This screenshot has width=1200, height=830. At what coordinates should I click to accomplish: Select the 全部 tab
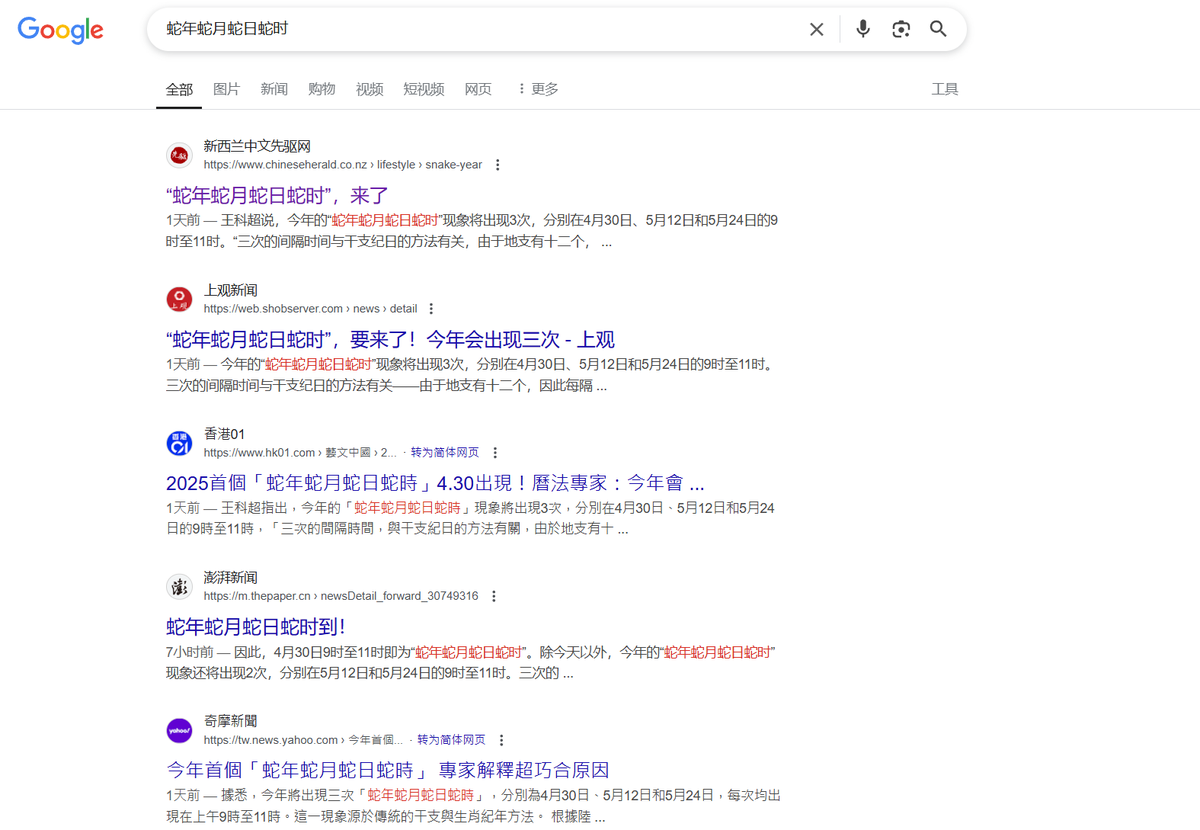coord(179,89)
